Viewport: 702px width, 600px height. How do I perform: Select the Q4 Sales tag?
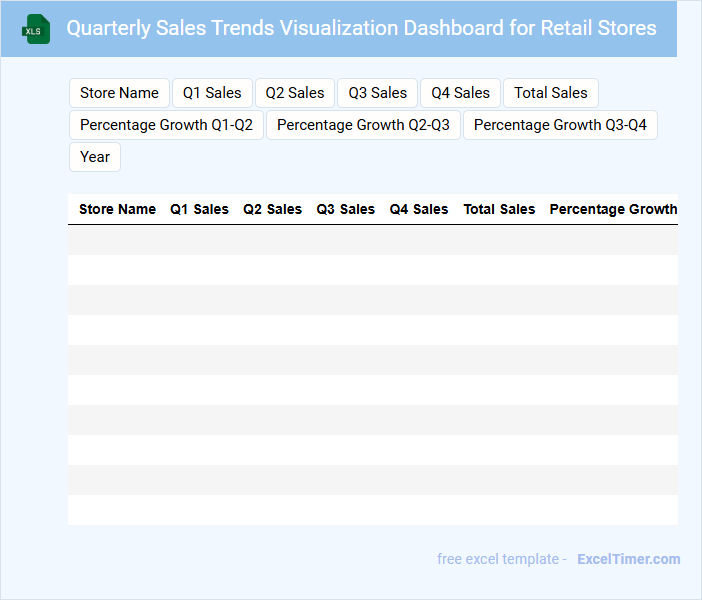(460, 93)
